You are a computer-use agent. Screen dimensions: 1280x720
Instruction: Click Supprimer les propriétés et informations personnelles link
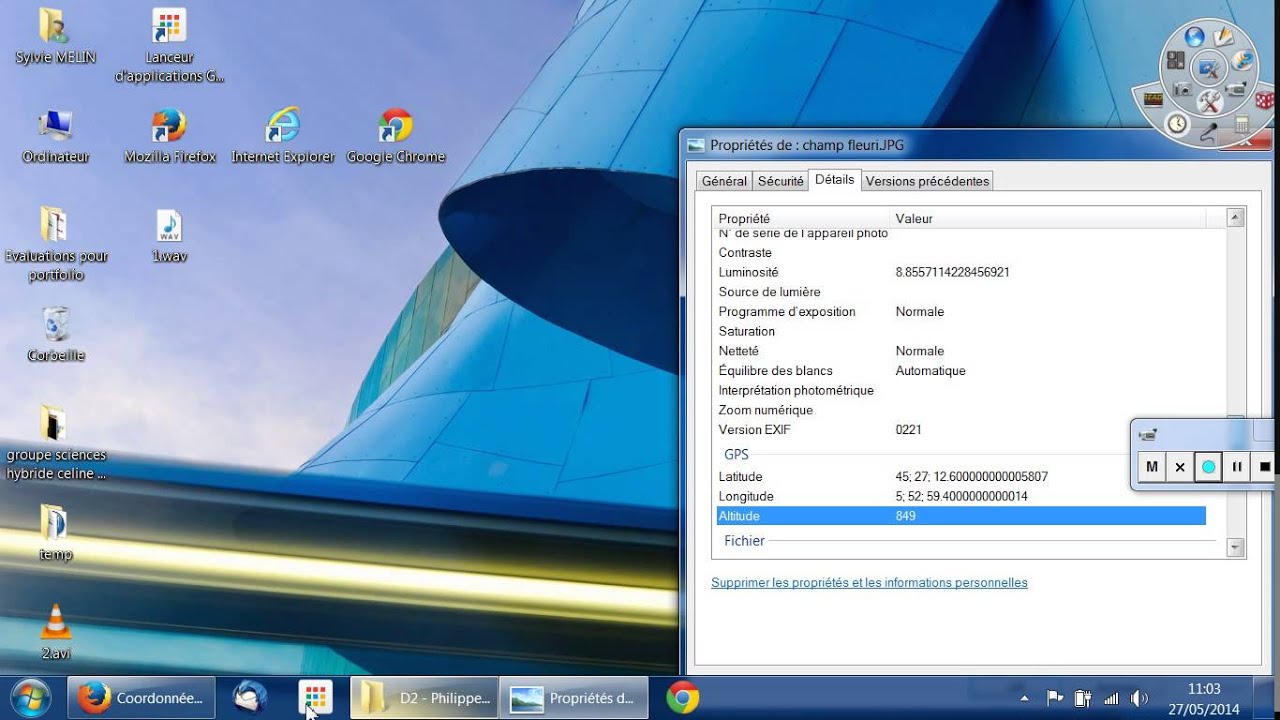point(869,582)
